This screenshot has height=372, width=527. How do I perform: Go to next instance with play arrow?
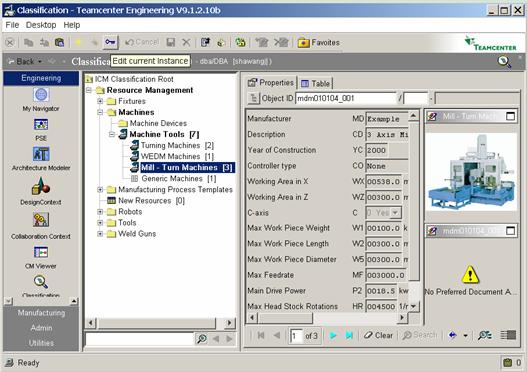(333, 335)
